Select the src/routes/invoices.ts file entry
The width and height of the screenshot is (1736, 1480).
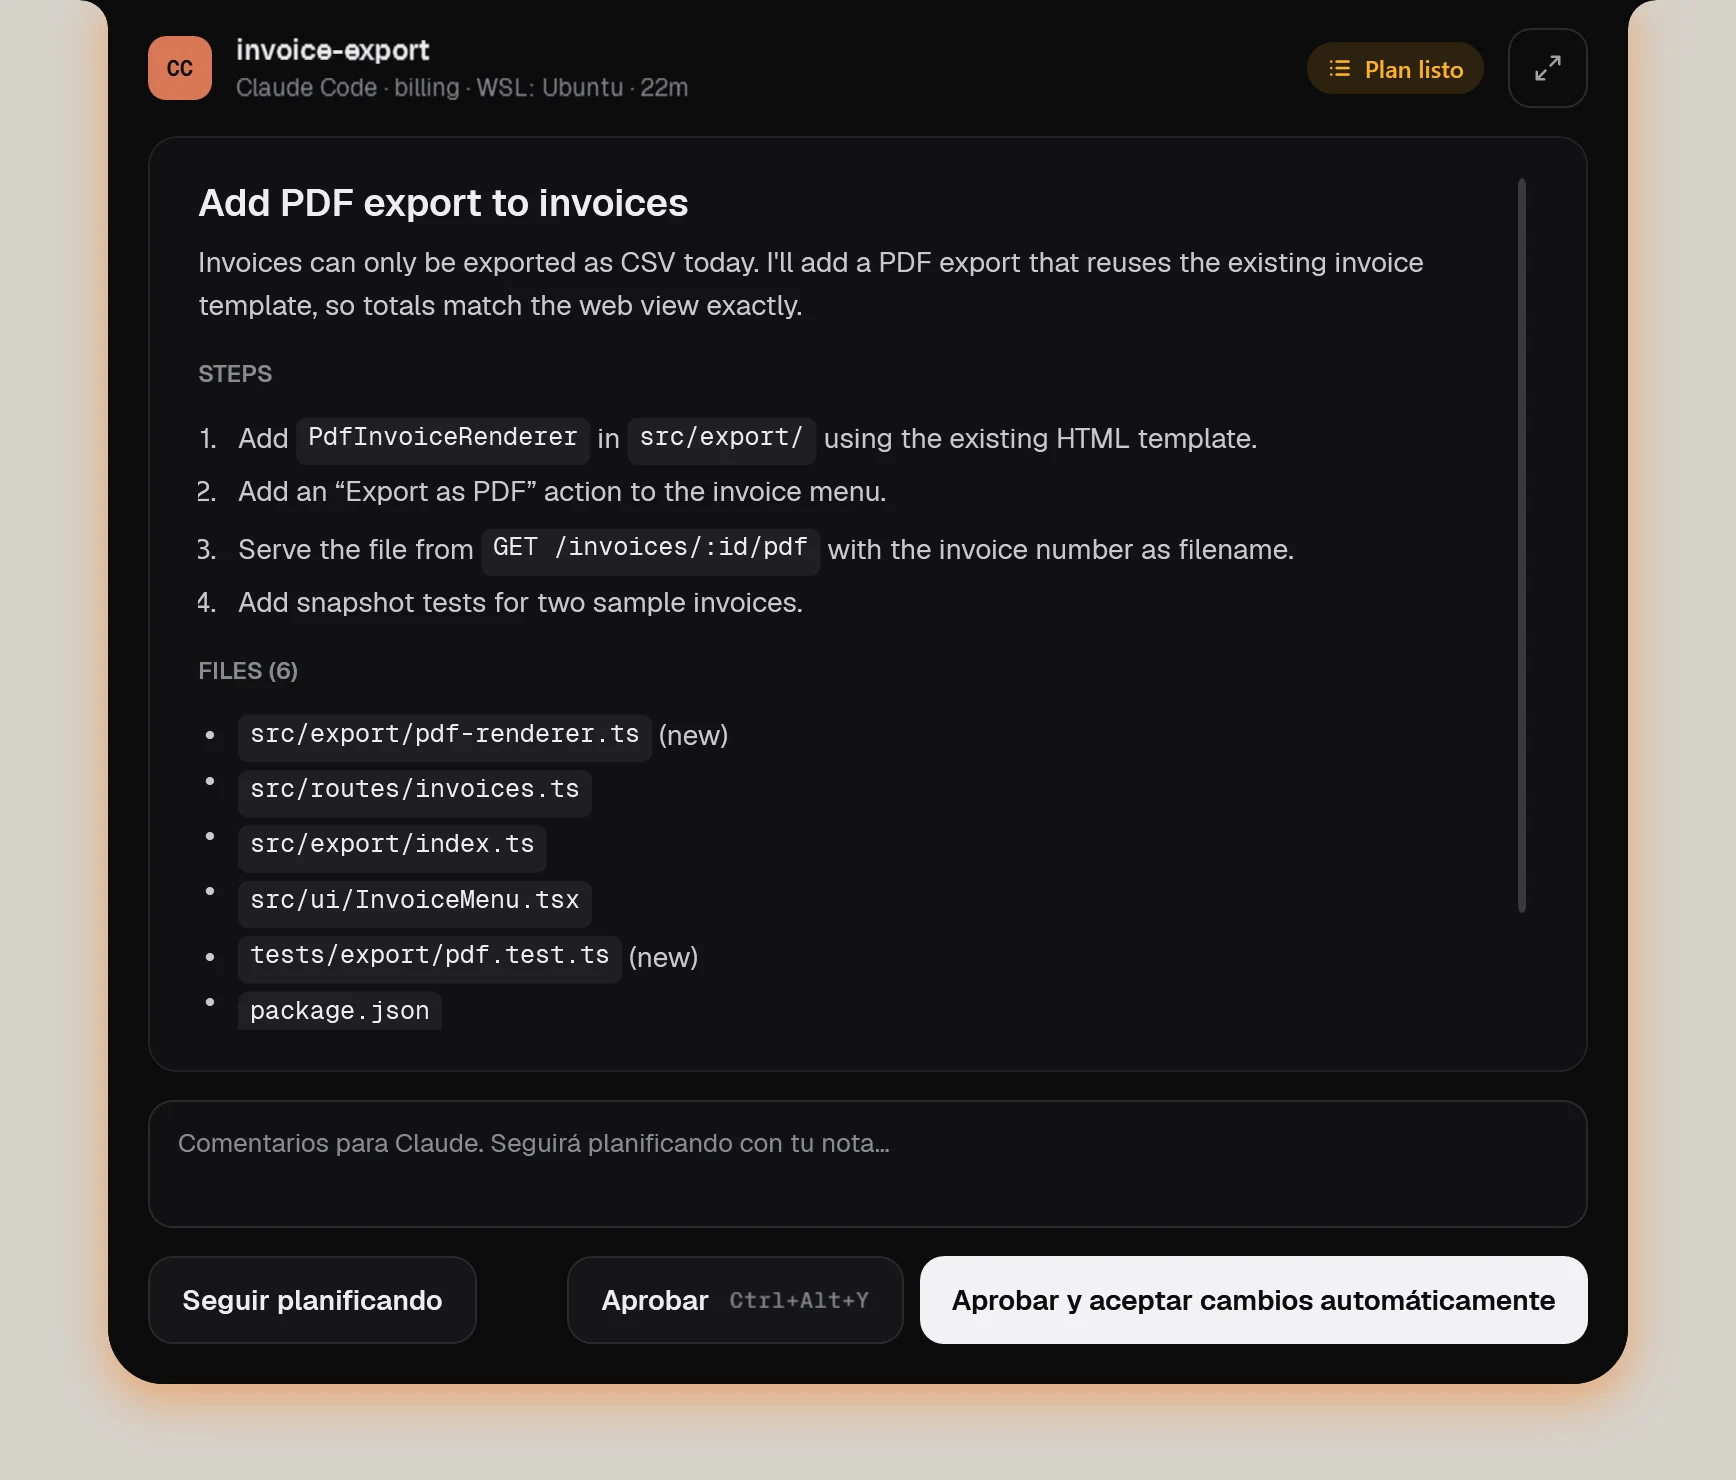pos(414,791)
